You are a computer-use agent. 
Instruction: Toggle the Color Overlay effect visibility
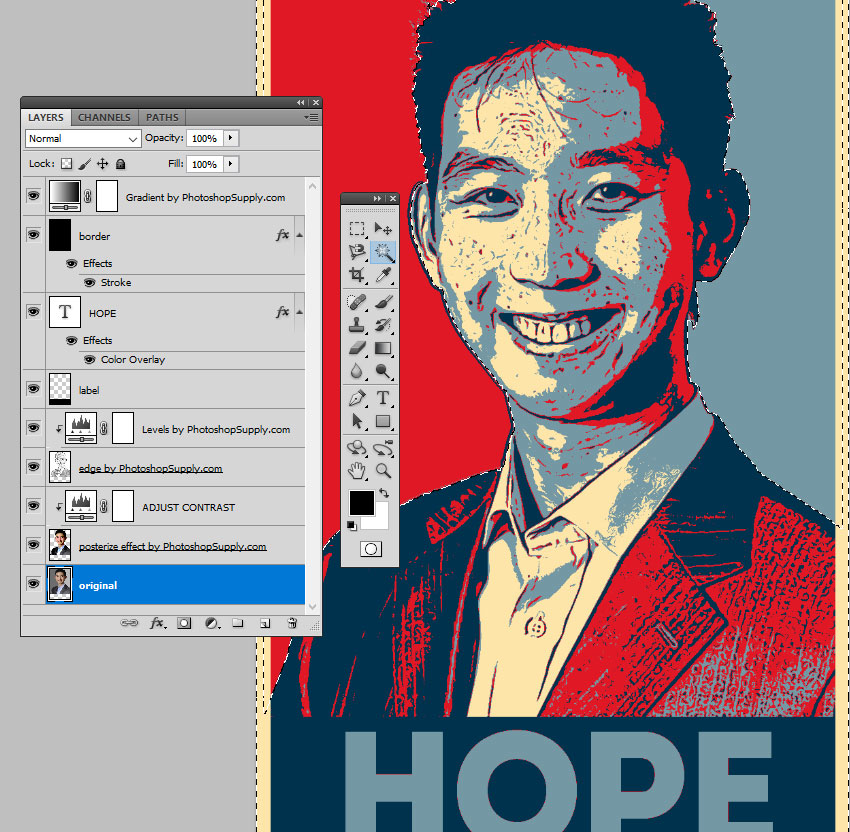[89, 359]
